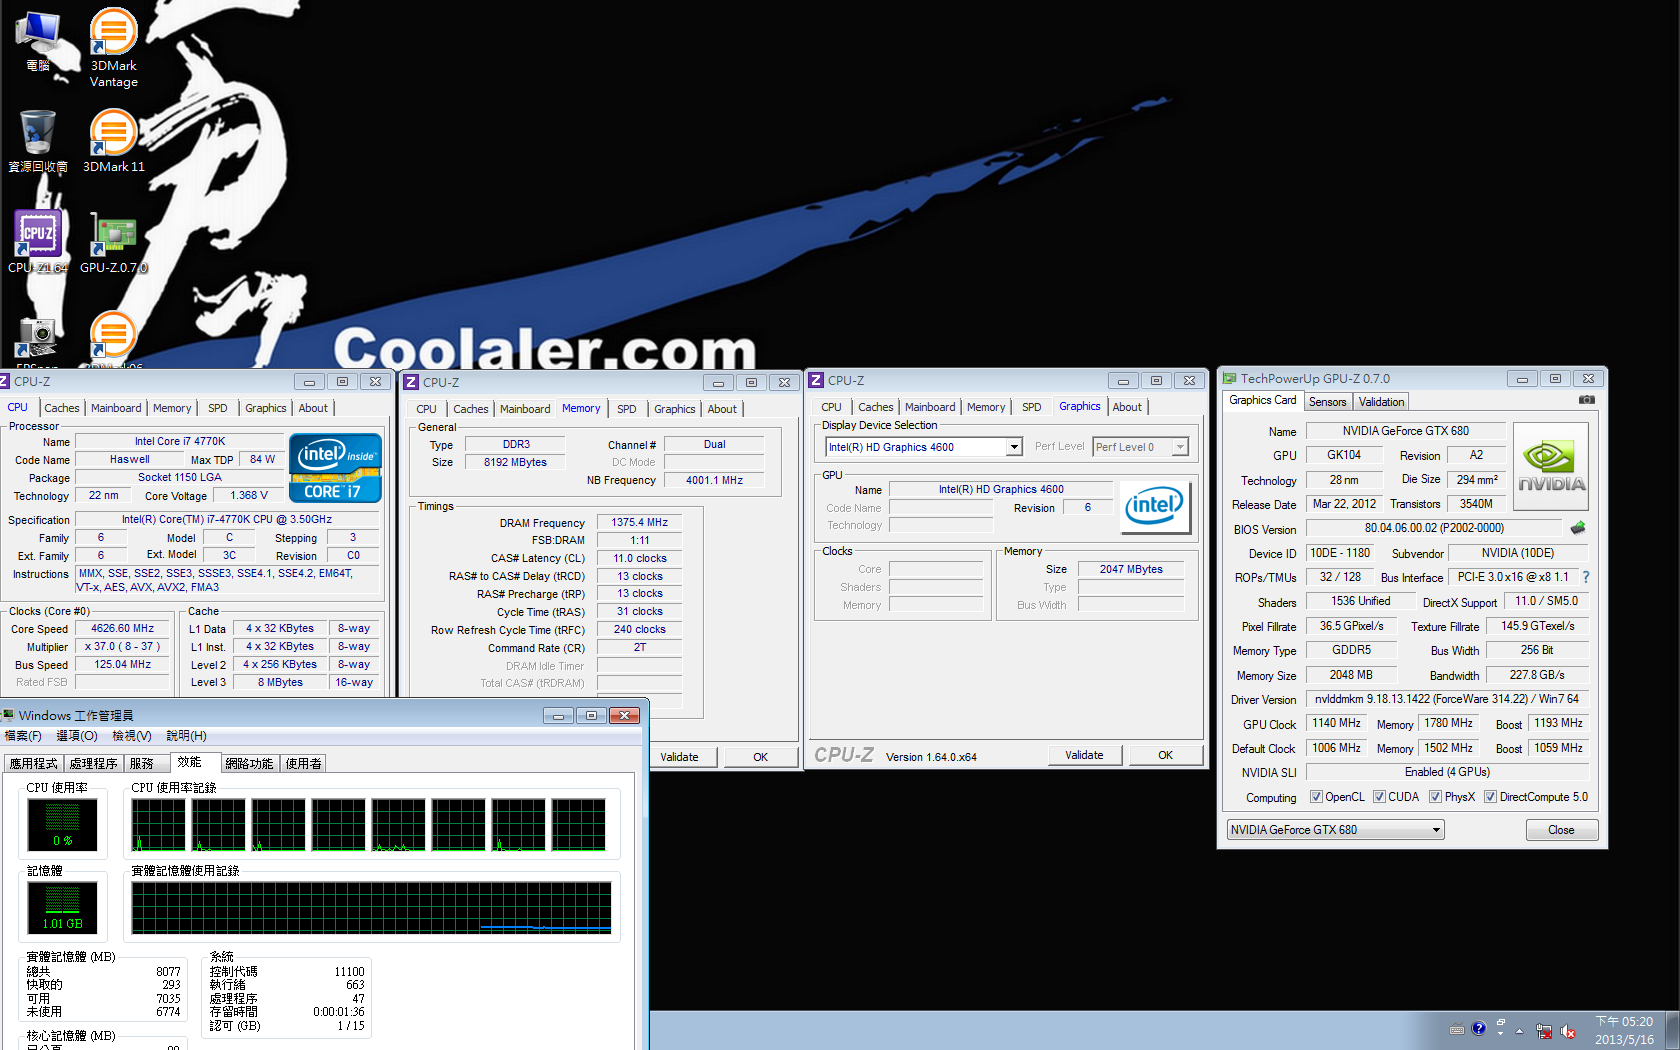Open Graphics tab in CPU-Z Memory window
Viewport: 1680px width, 1050px height.
[x=675, y=409]
